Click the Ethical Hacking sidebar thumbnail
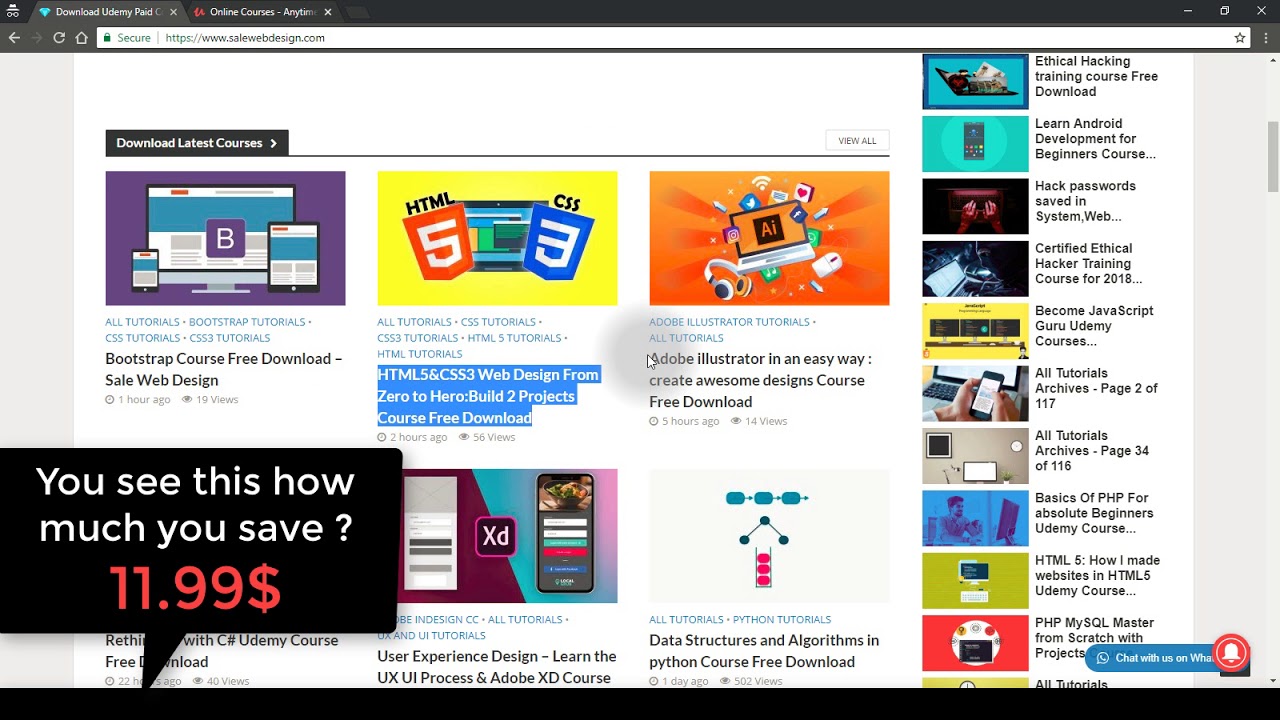 [975, 81]
